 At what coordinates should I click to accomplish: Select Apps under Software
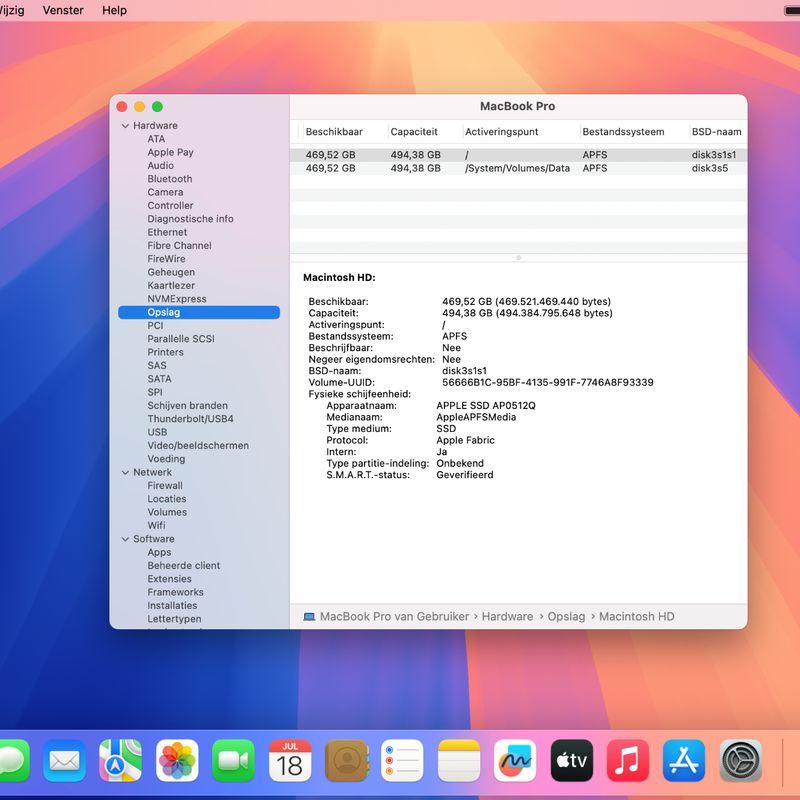(x=159, y=552)
